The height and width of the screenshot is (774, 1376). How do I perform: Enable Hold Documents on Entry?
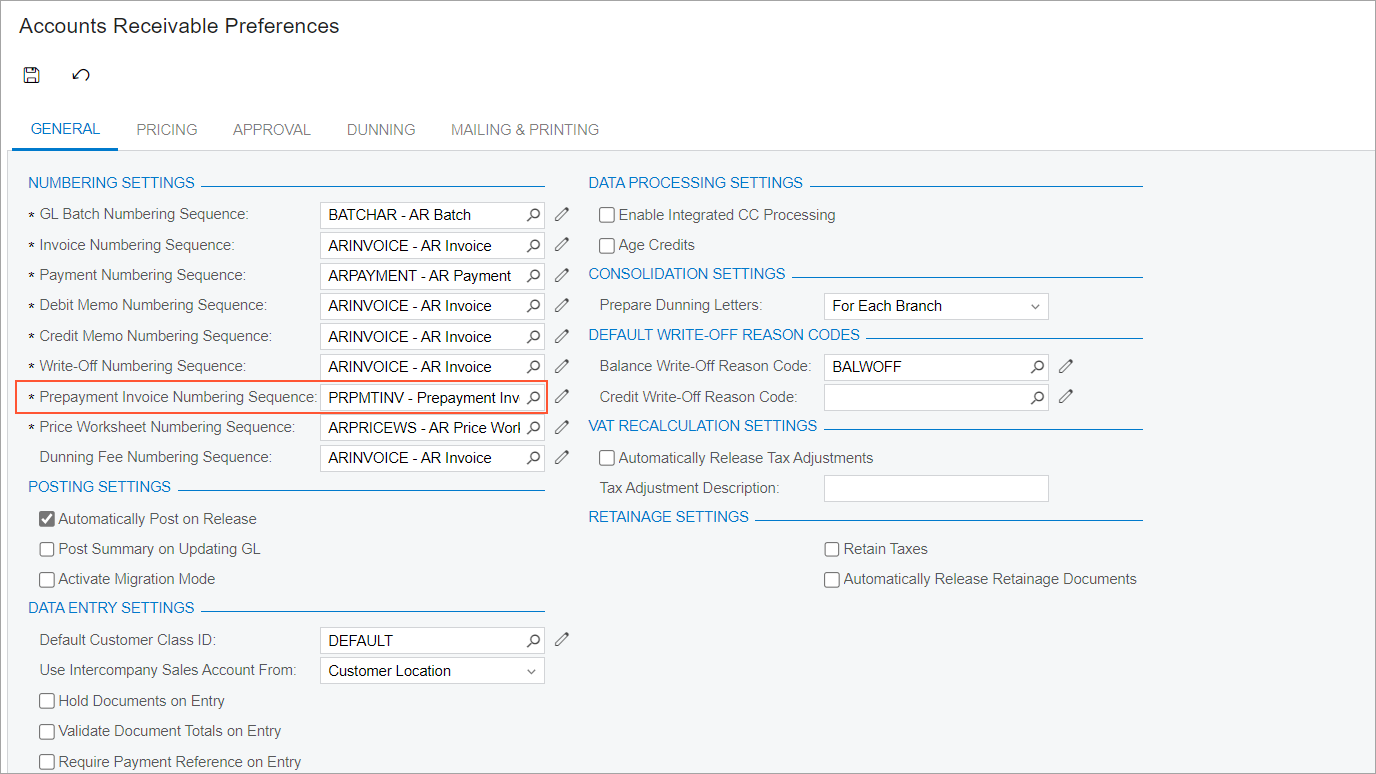point(47,701)
